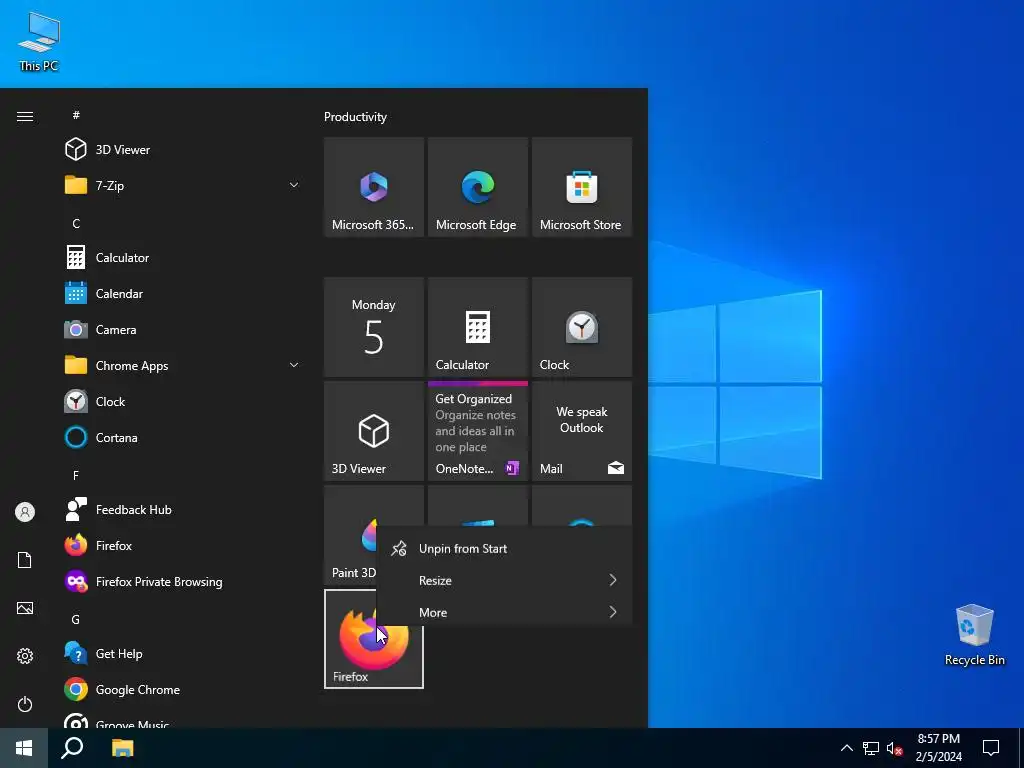This screenshot has height=768, width=1024.
Task: Select the This PC desktop icon
Action: (39, 41)
